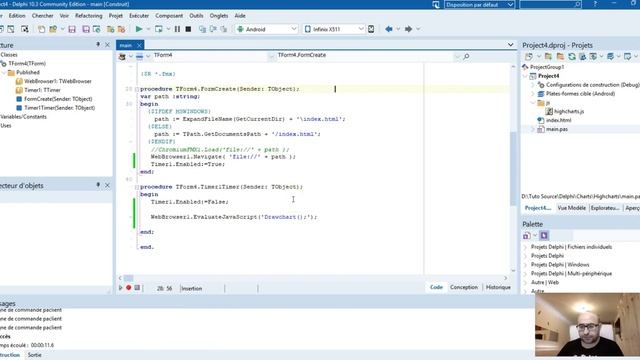Click the Refresh icon in Projets toolbar
Image resolution: width=640 pixels, height=360 pixels.
point(571,57)
